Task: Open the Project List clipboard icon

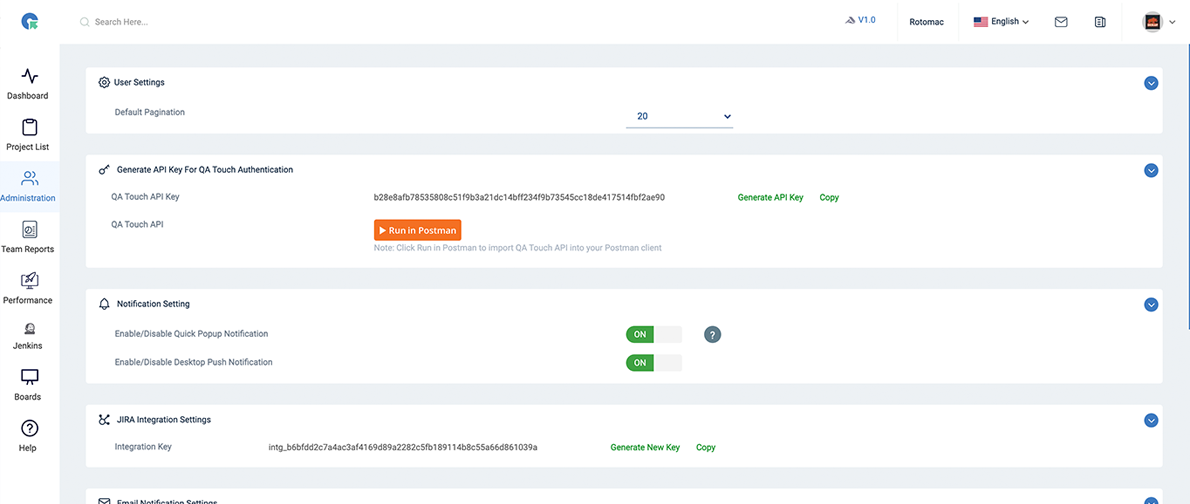Action: pos(30,127)
